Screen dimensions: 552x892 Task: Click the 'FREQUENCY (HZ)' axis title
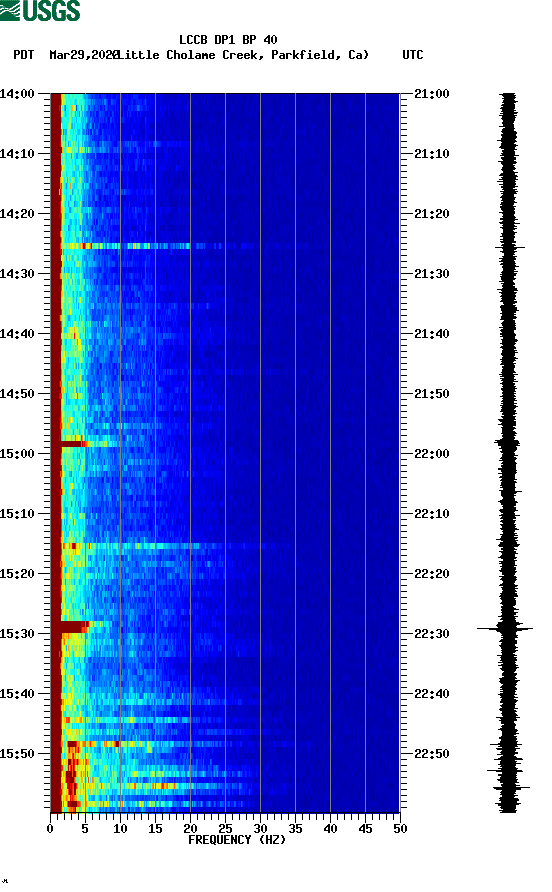(x=237, y=840)
